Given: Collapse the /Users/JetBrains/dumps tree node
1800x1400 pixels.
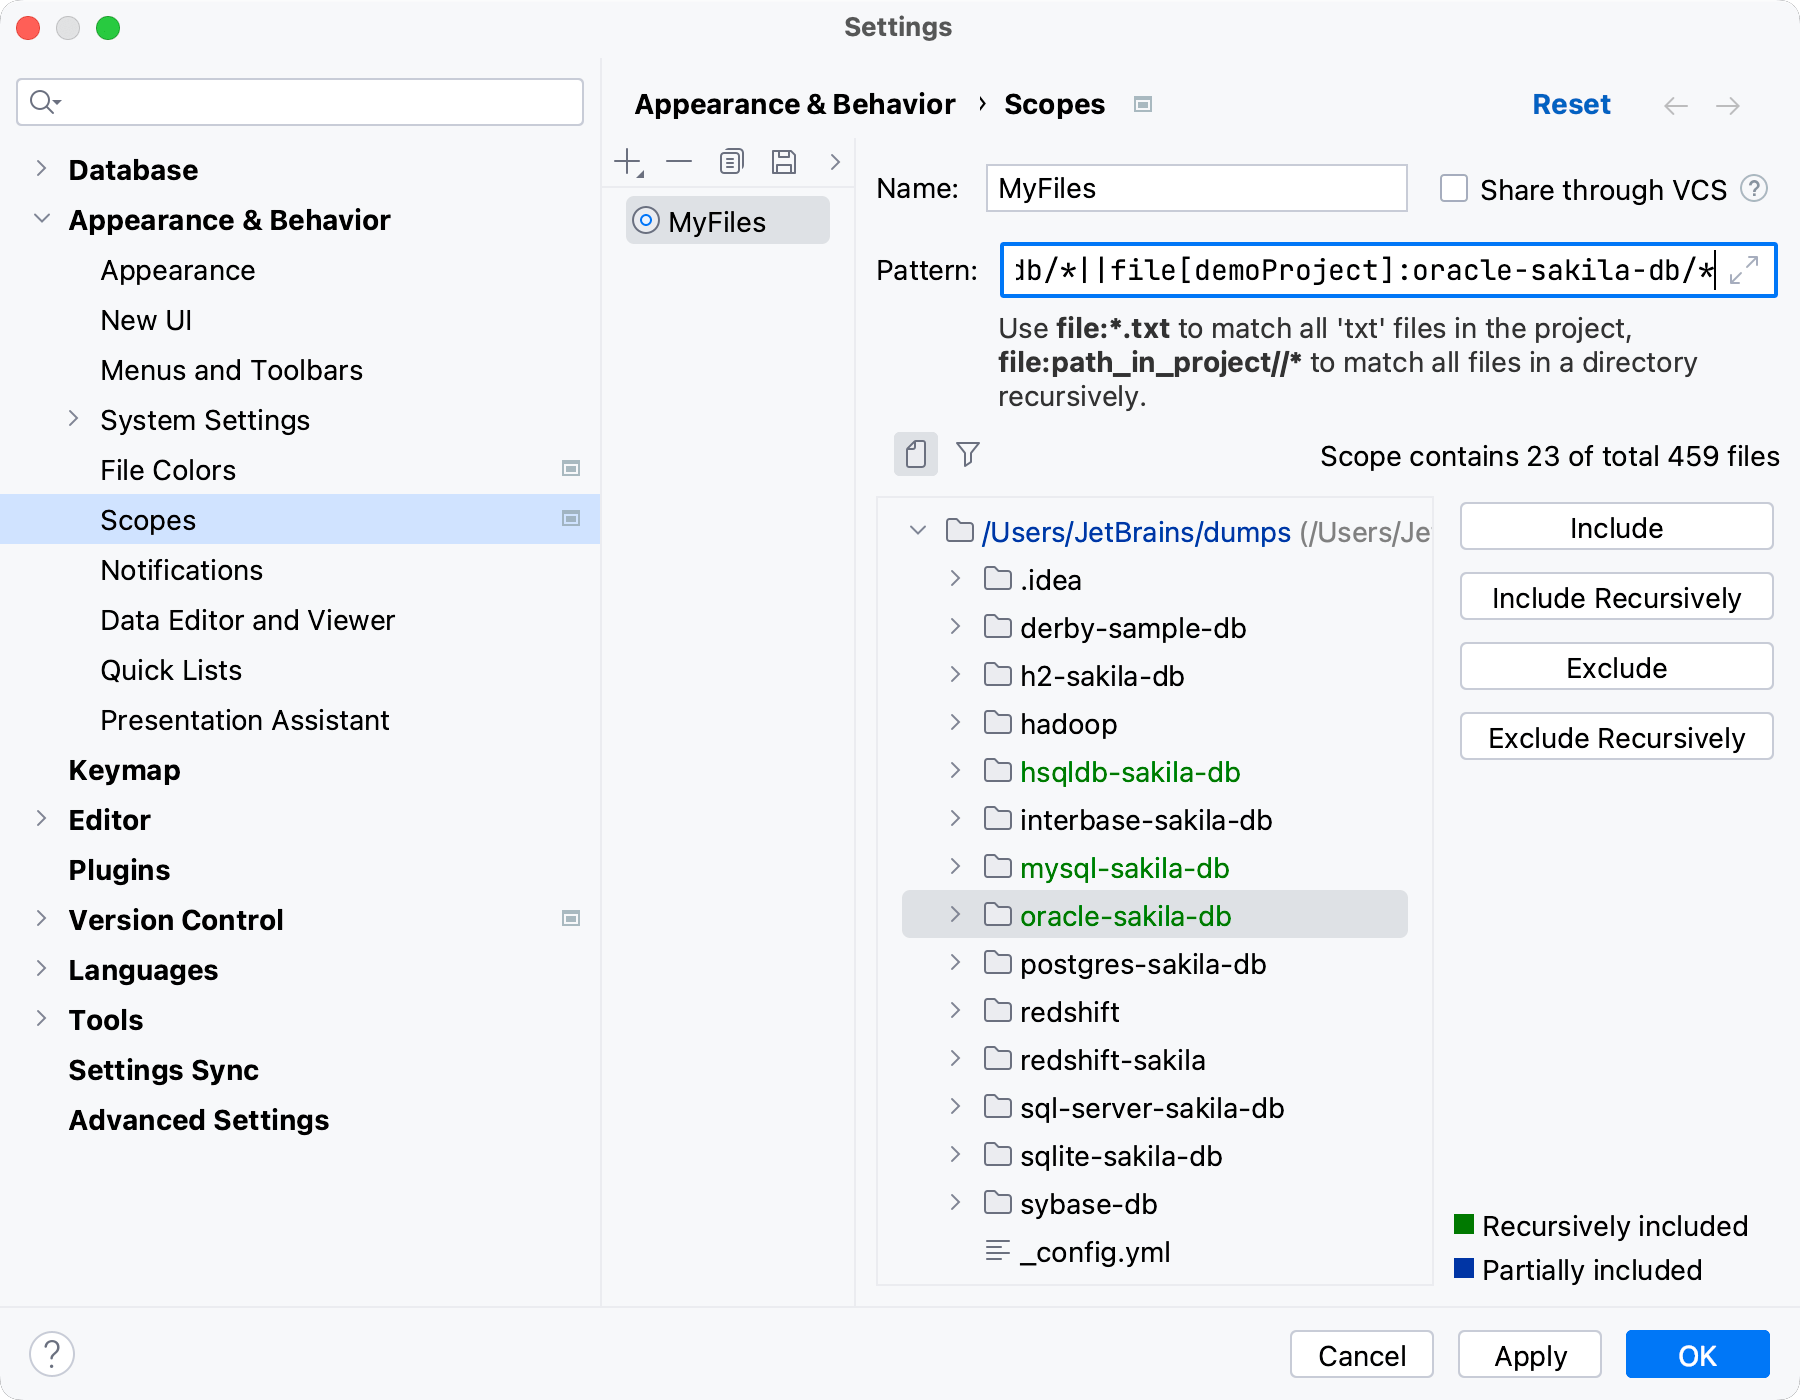Looking at the screenshot, I should tap(916, 531).
